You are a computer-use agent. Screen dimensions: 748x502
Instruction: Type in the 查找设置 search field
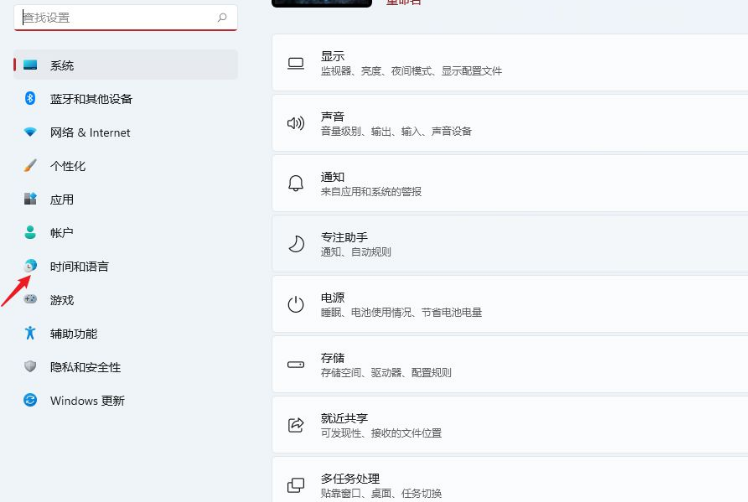(x=110, y=18)
